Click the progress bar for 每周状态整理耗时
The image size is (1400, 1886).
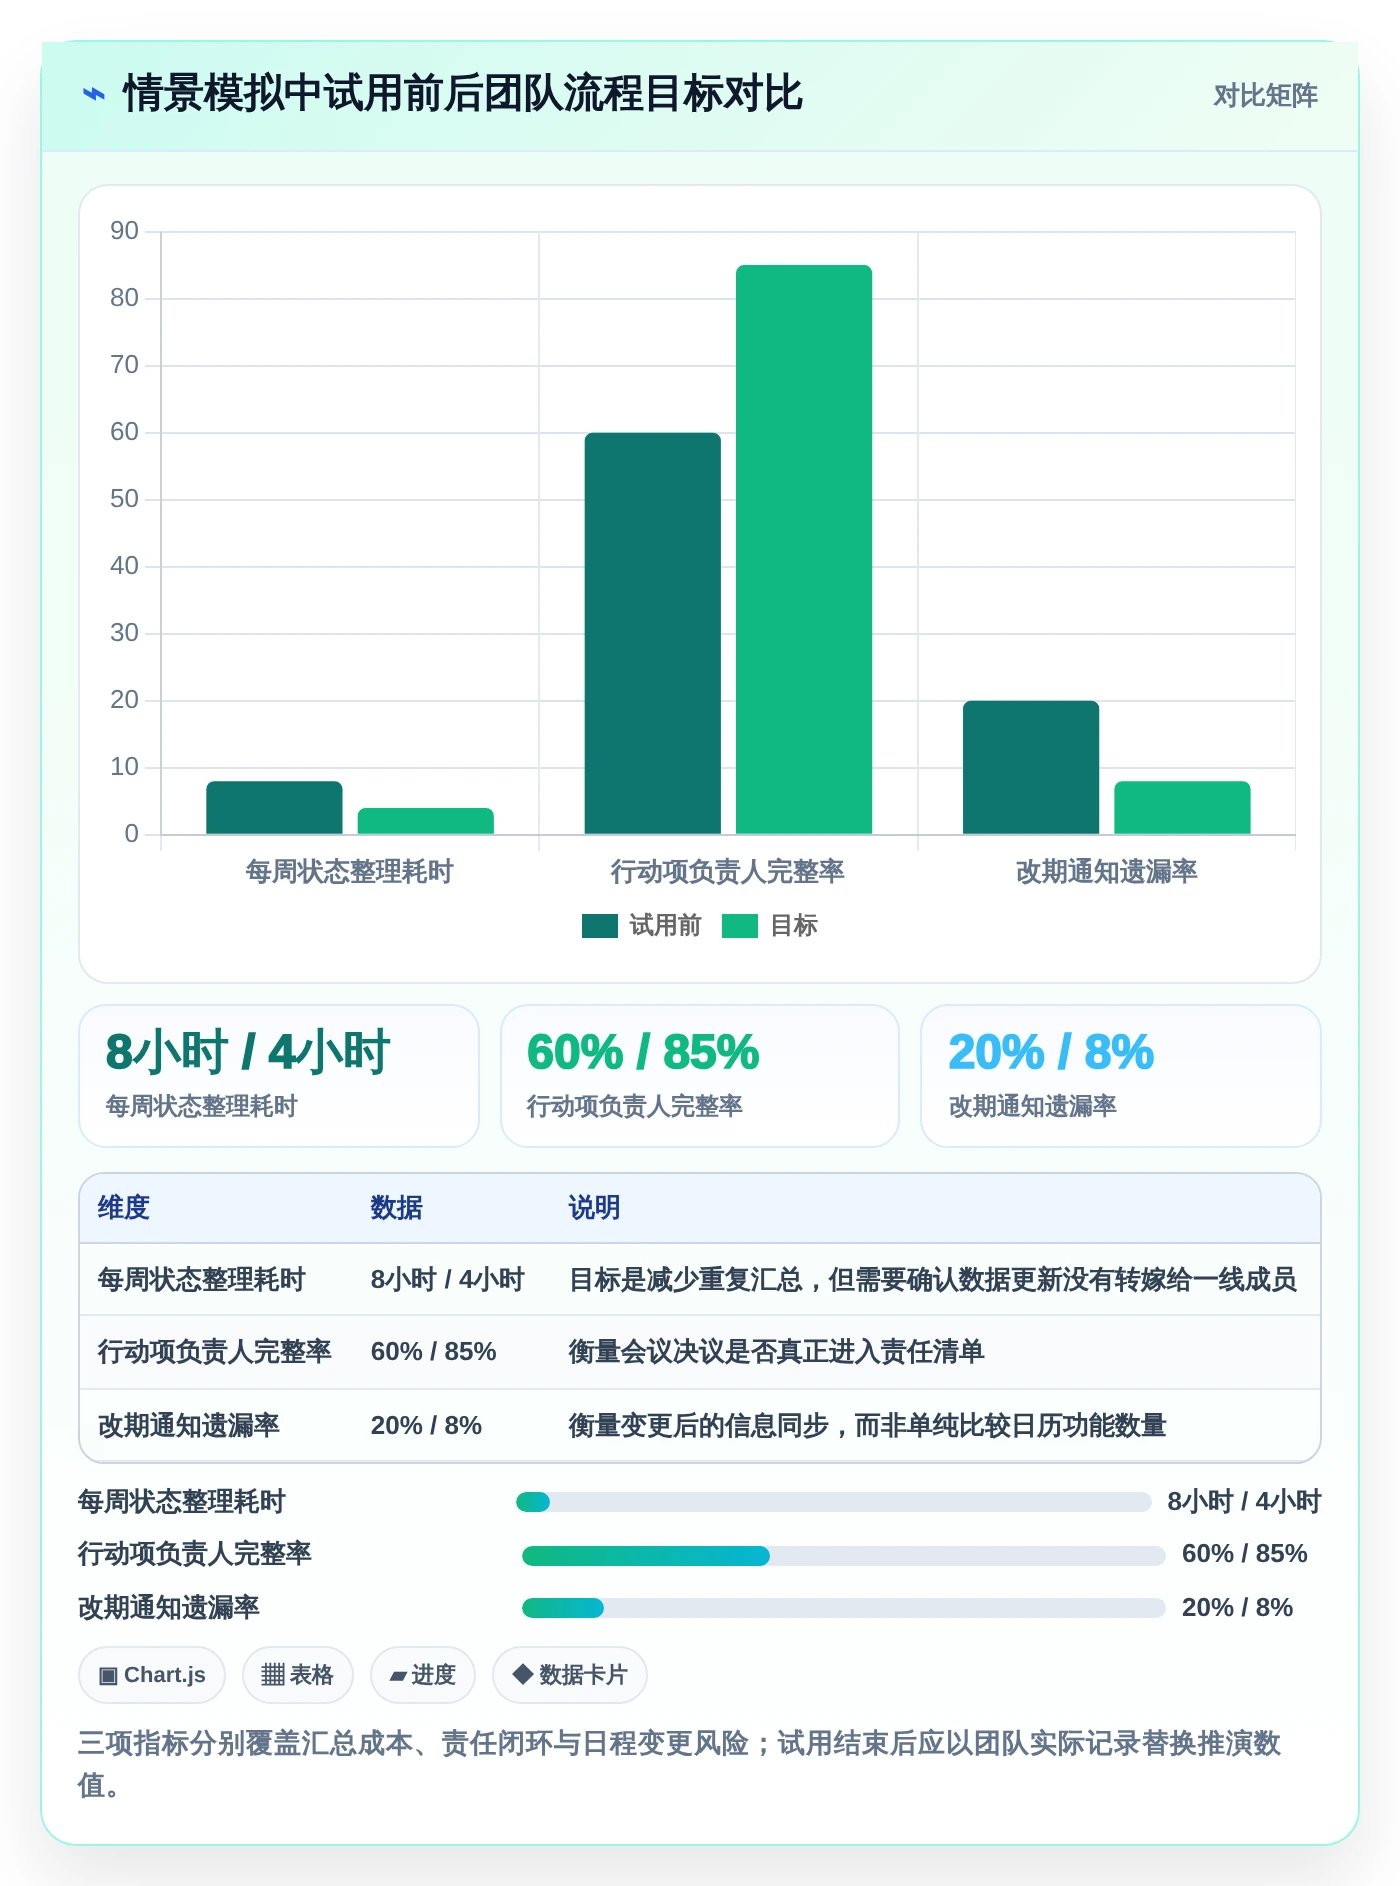(x=834, y=1502)
